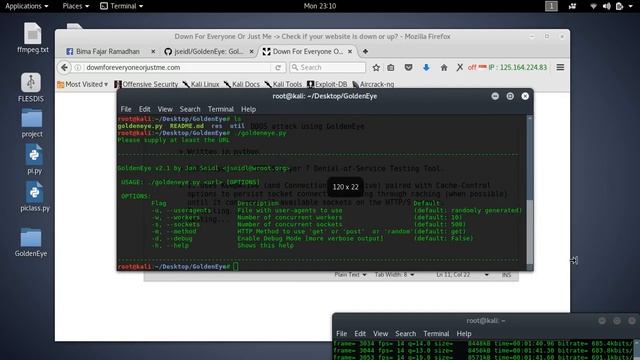Open File menu in root@kali:~ terminal
640x360 pixels.
point(341,333)
